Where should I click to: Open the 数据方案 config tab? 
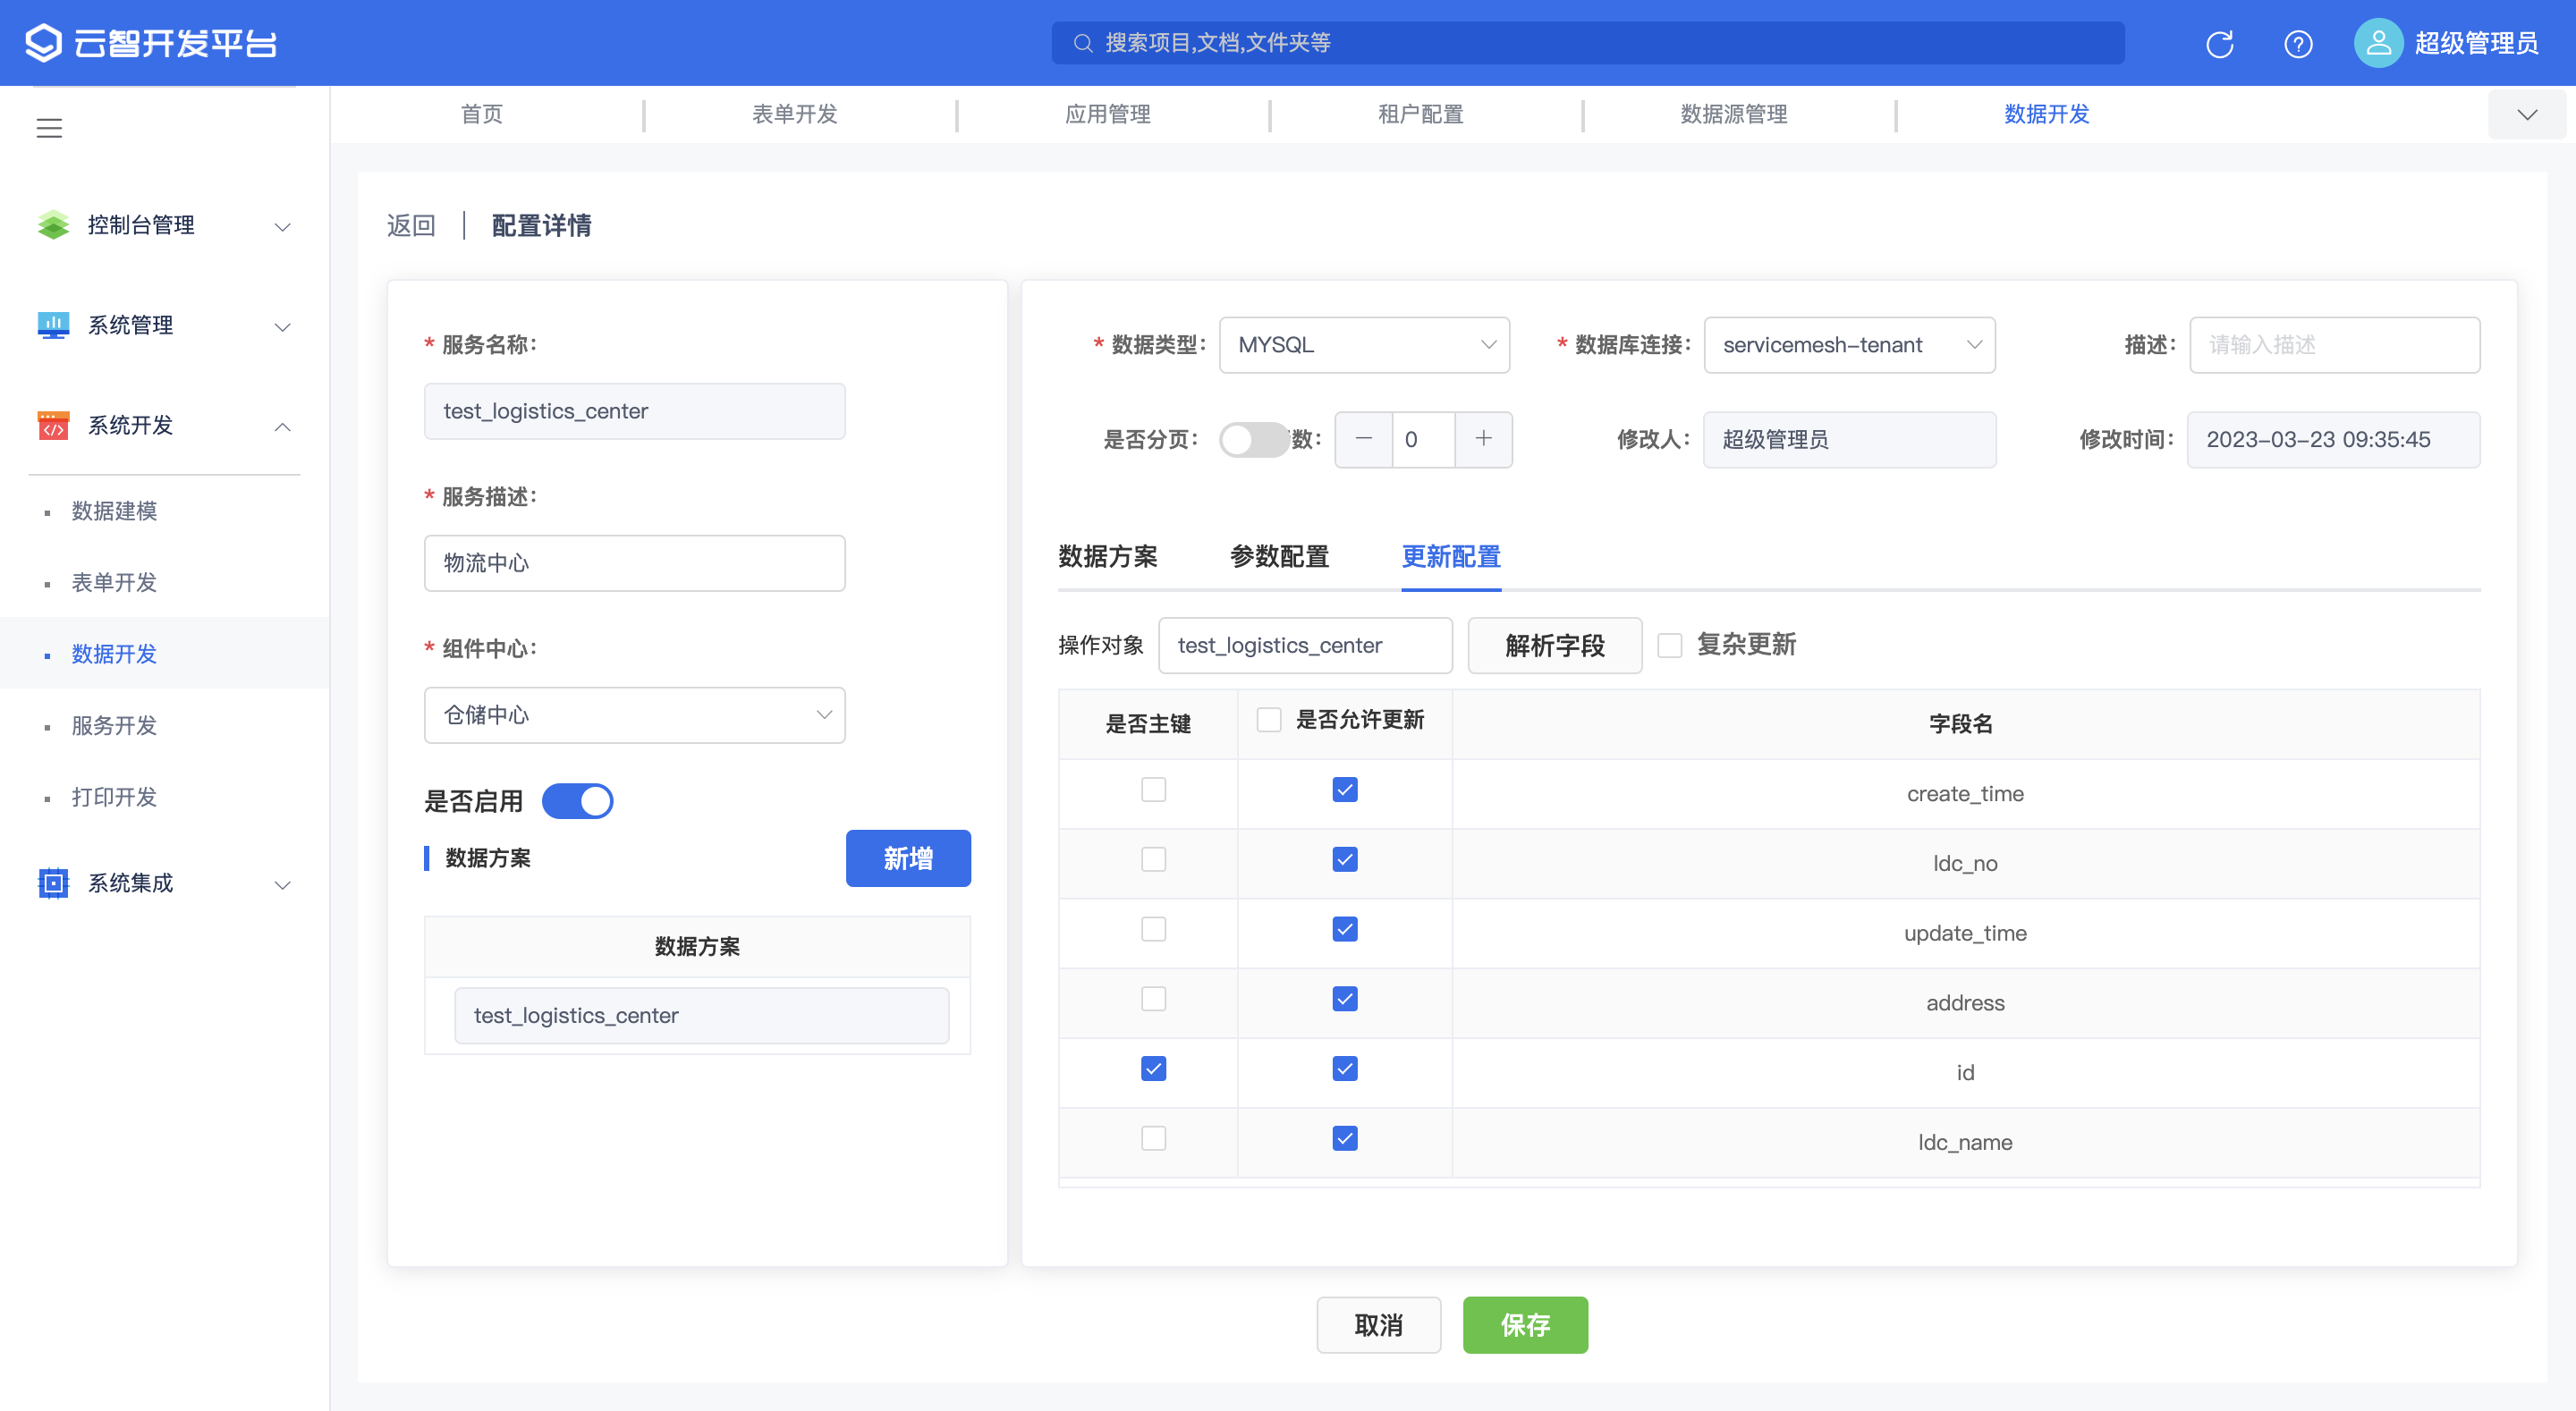coord(1107,557)
